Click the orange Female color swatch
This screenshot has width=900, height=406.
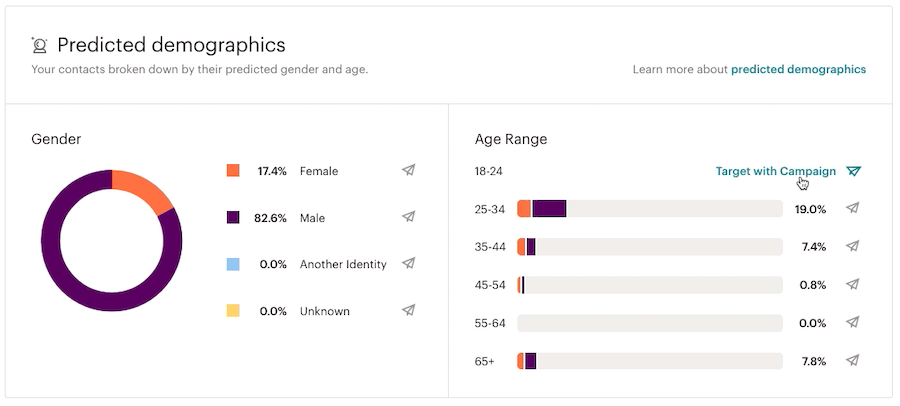233,171
